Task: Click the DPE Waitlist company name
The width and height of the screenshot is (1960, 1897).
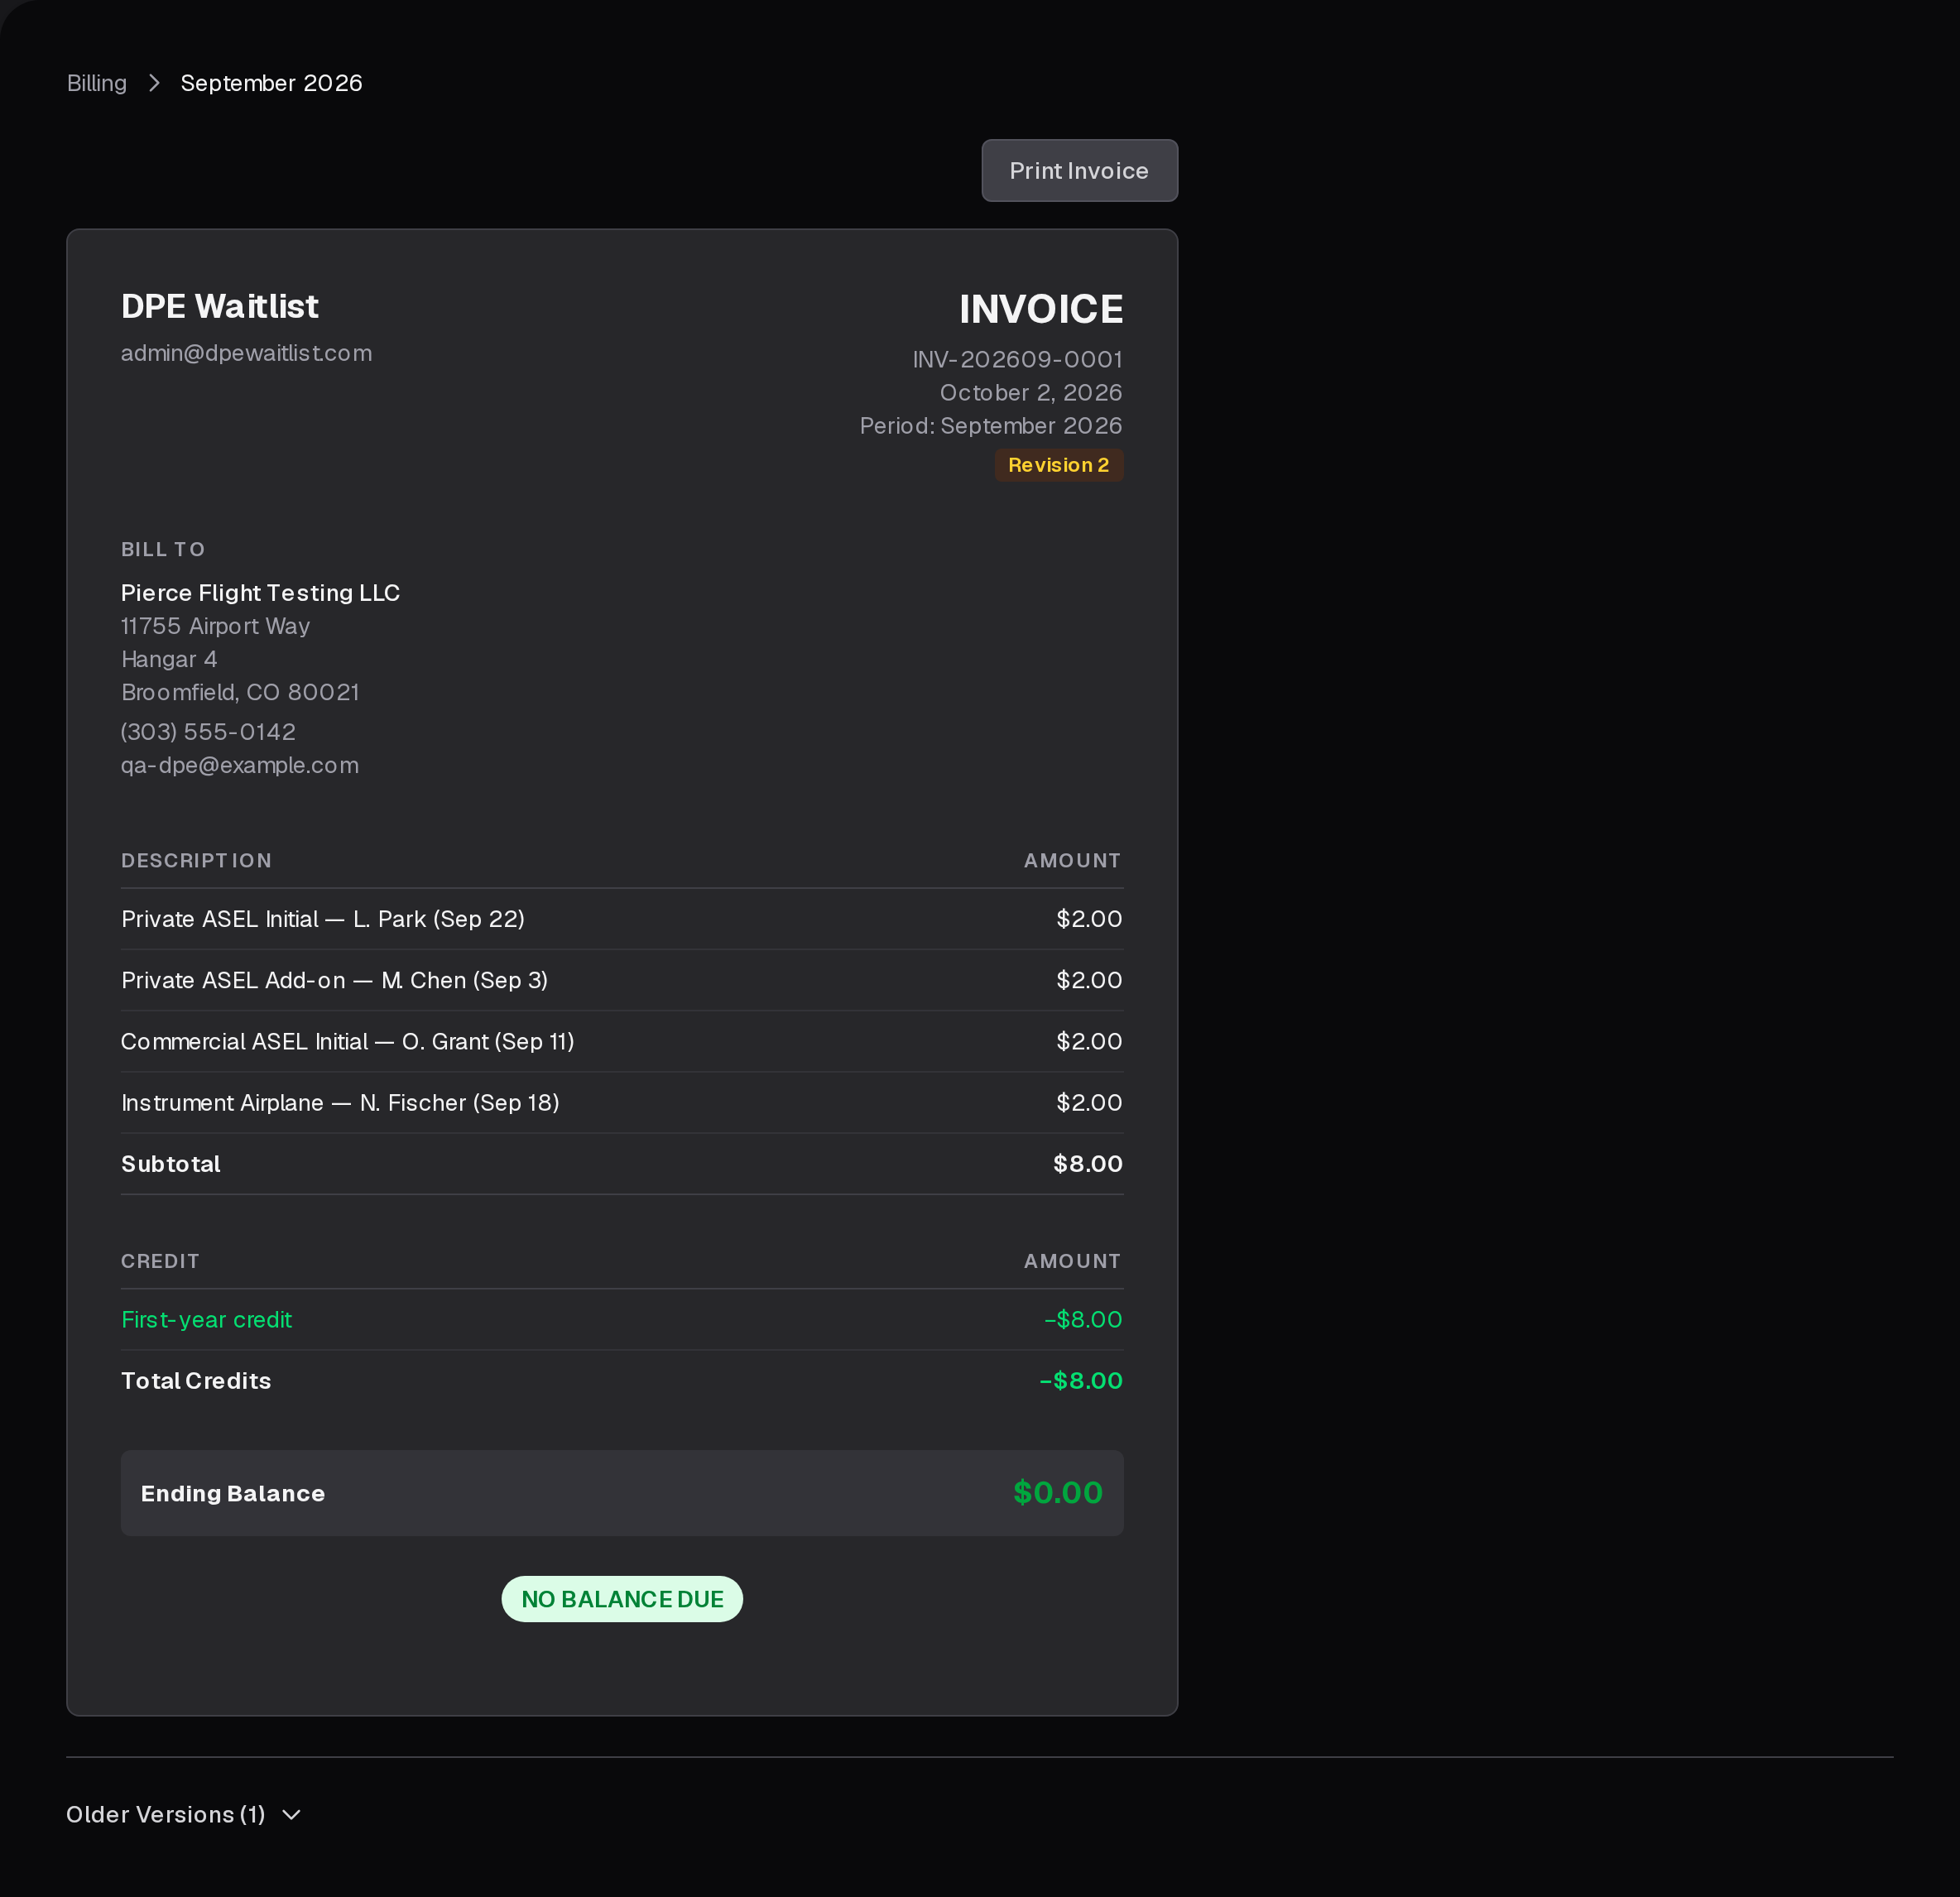Action: coord(219,306)
